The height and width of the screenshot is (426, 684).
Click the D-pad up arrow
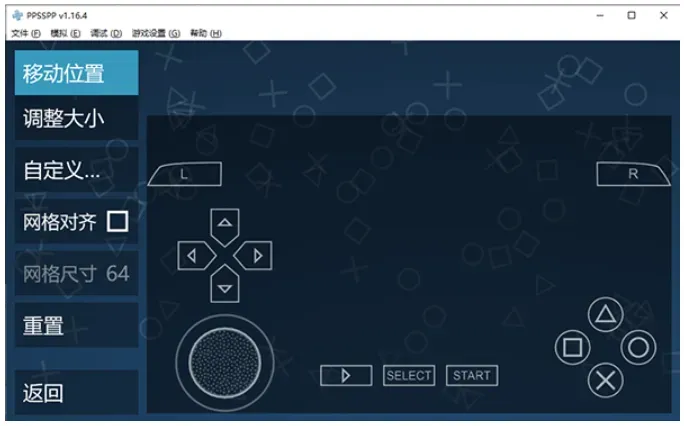225,227
